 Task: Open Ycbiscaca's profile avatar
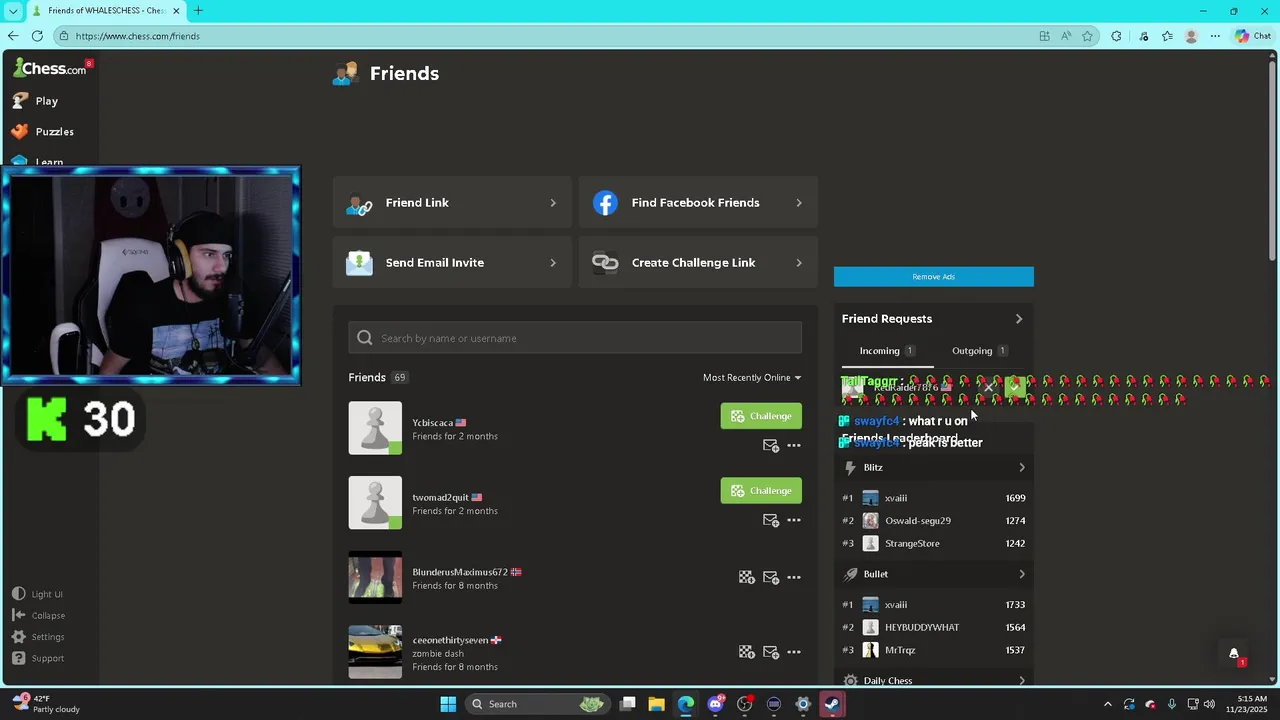click(375, 428)
